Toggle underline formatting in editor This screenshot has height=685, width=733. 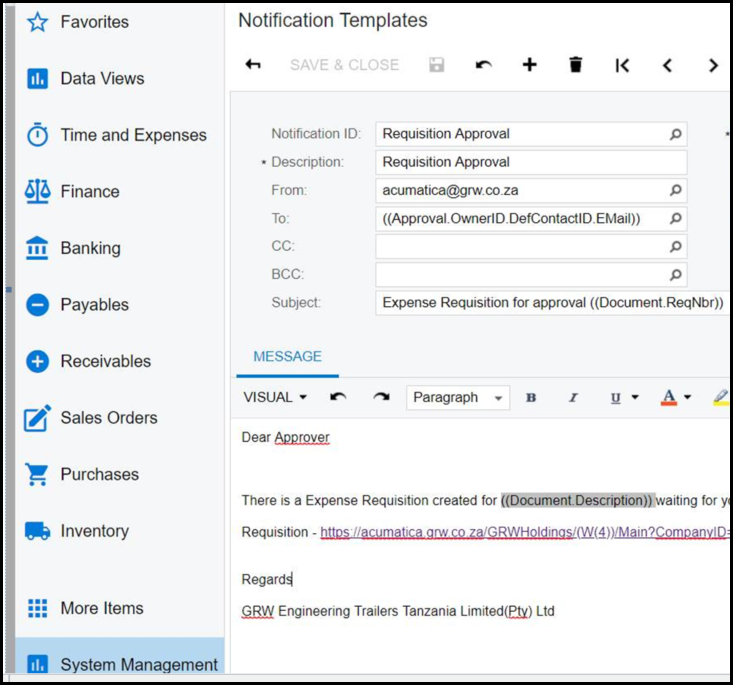[x=616, y=397]
